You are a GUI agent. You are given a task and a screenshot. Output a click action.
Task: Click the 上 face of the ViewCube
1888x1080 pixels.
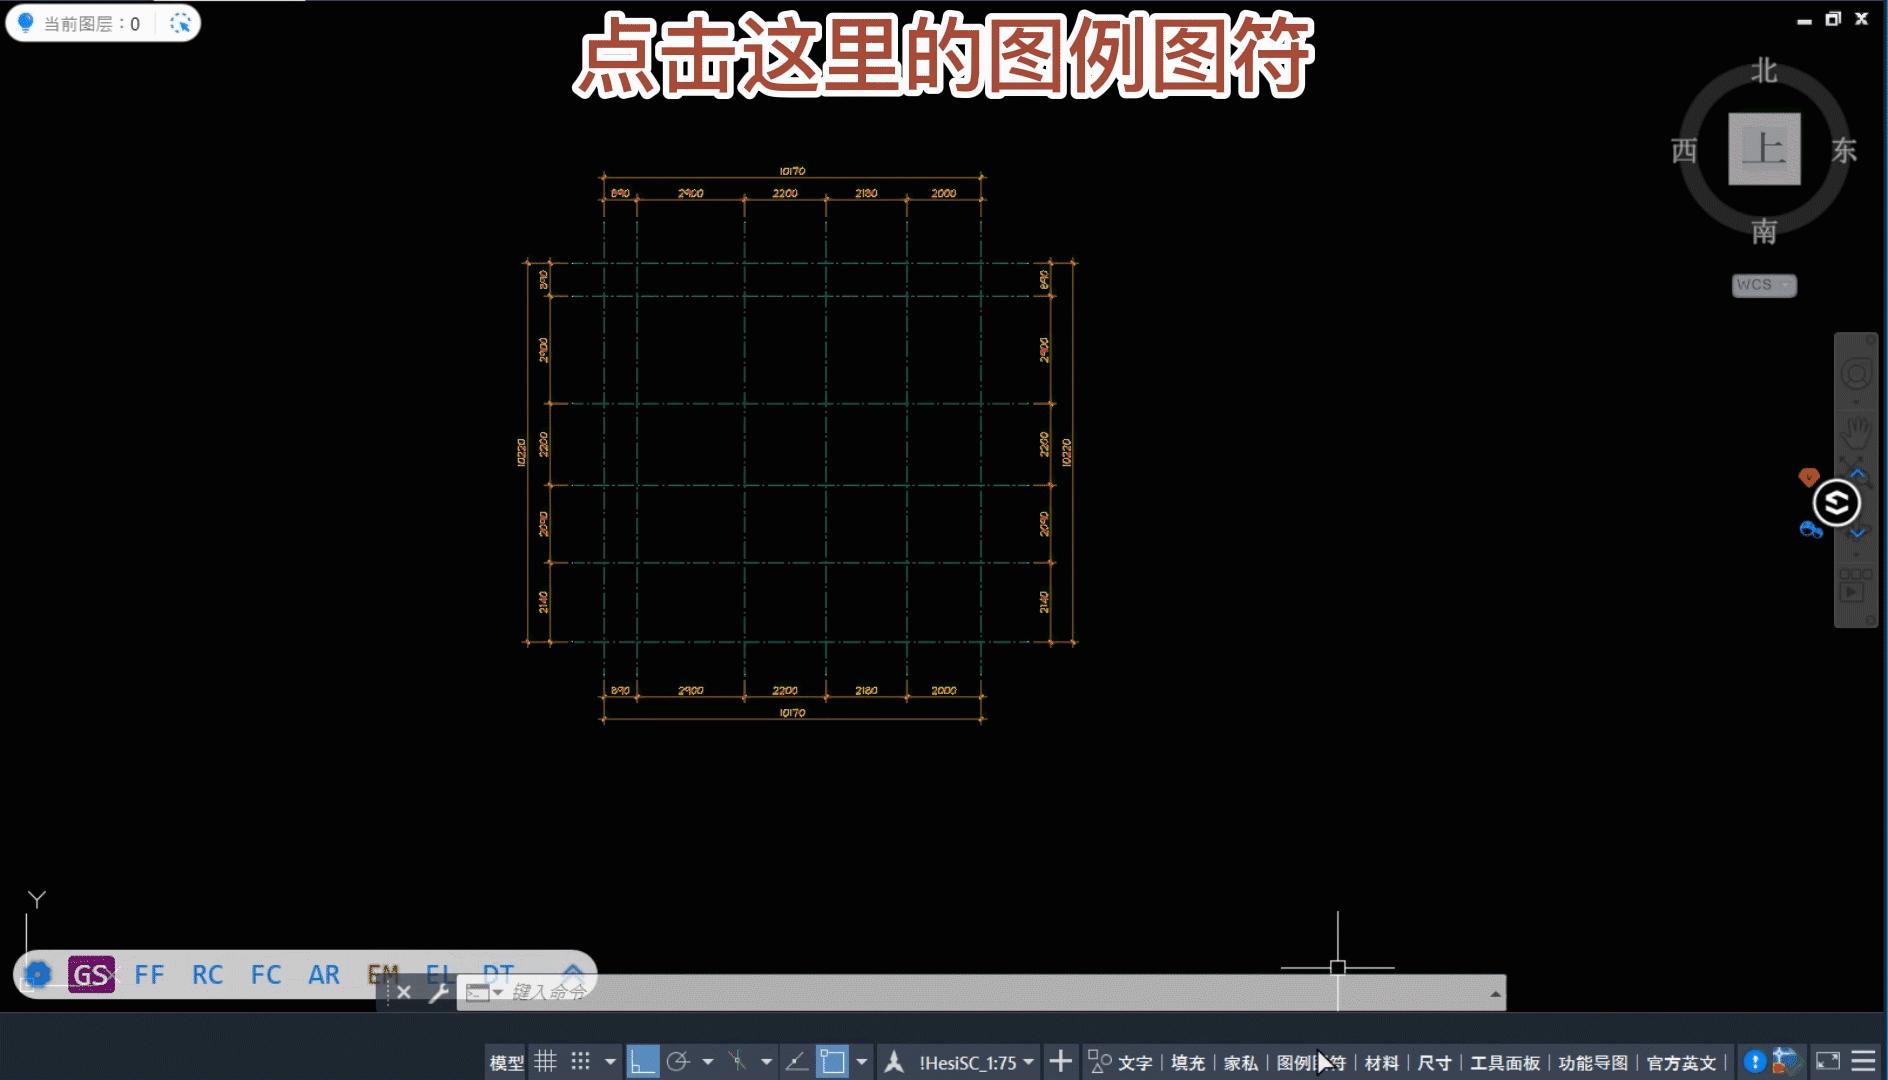click(x=1765, y=148)
